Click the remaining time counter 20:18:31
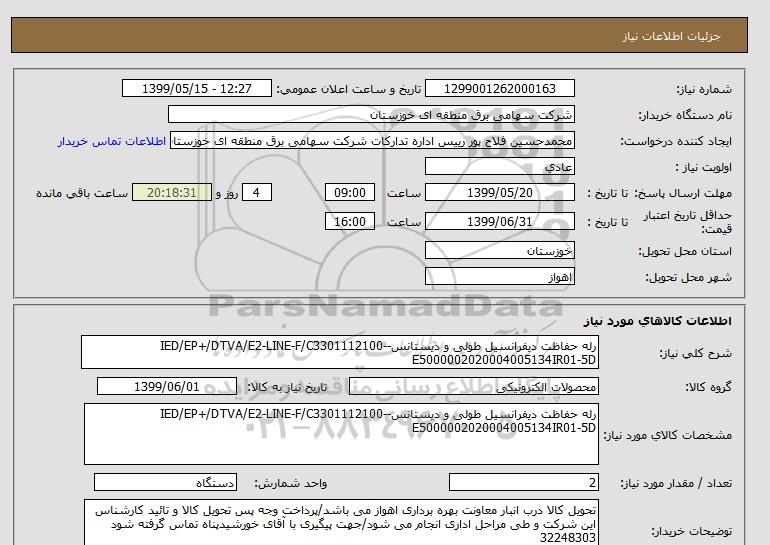Image resolution: width=770 pixels, height=545 pixels. (172, 192)
